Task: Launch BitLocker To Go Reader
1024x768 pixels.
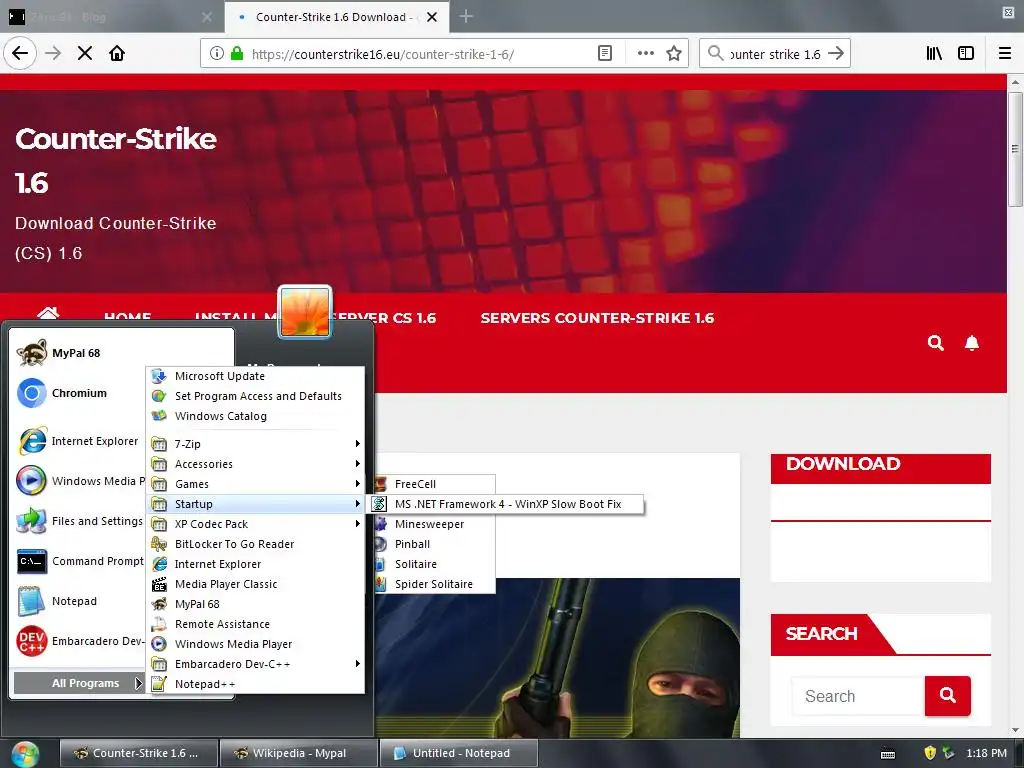Action: (x=255, y=544)
